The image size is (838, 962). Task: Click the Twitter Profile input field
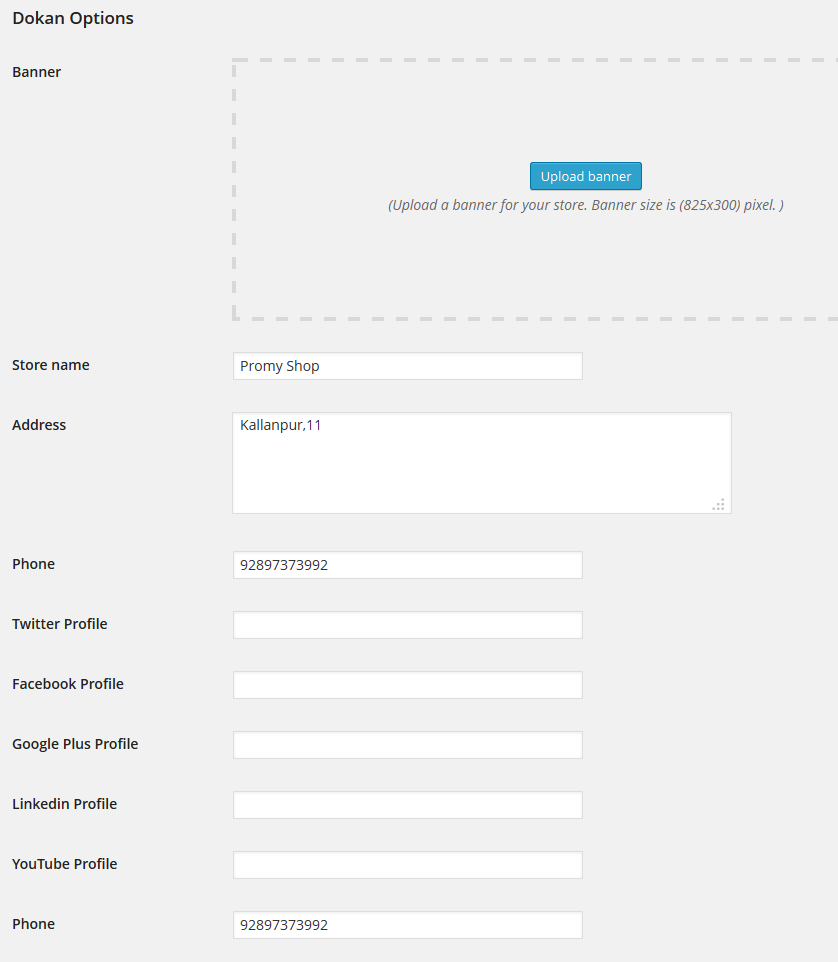pos(407,625)
